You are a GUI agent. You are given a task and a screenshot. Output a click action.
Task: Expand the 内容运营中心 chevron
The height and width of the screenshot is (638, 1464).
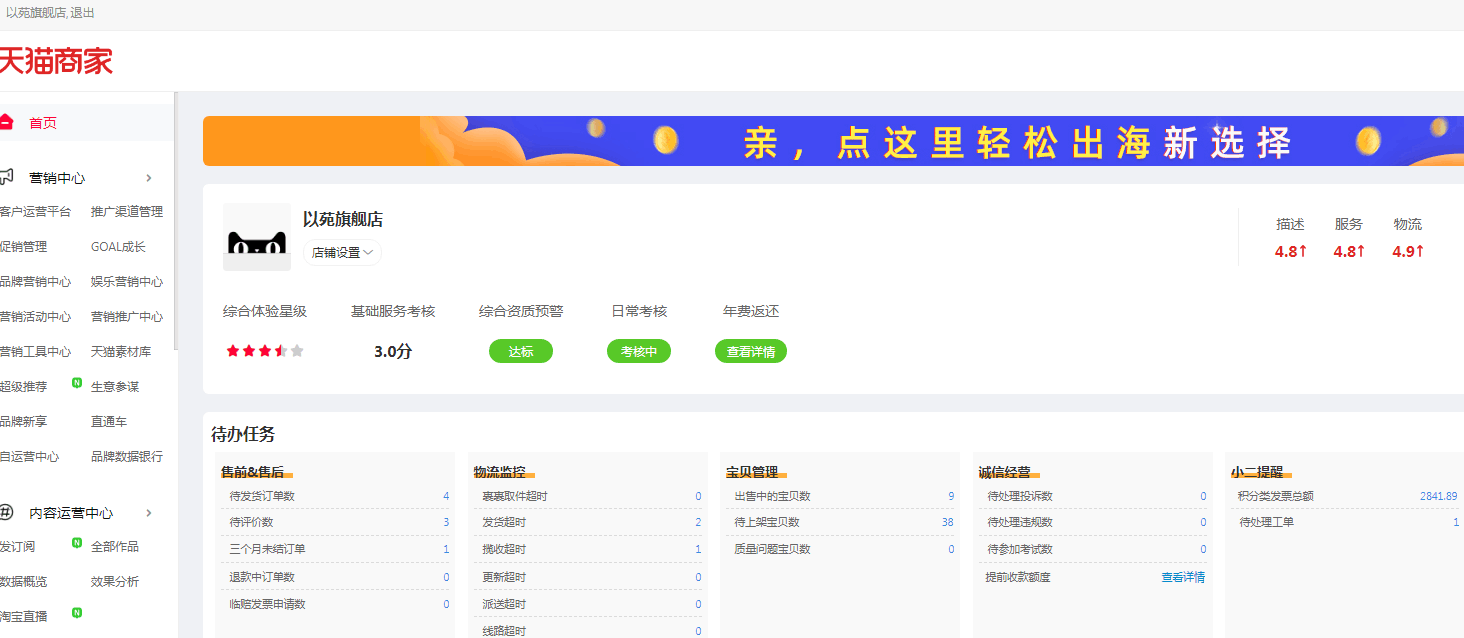point(149,513)
